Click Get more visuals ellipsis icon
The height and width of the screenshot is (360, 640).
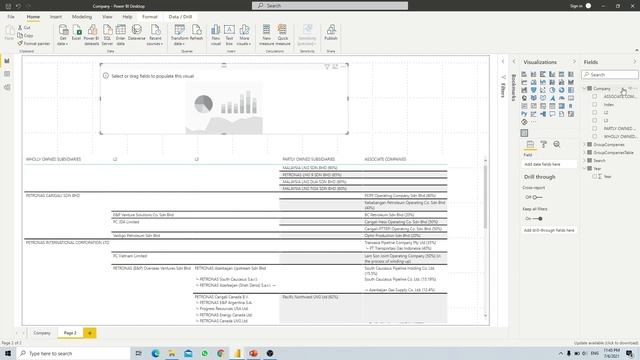(x=533, y=122)
